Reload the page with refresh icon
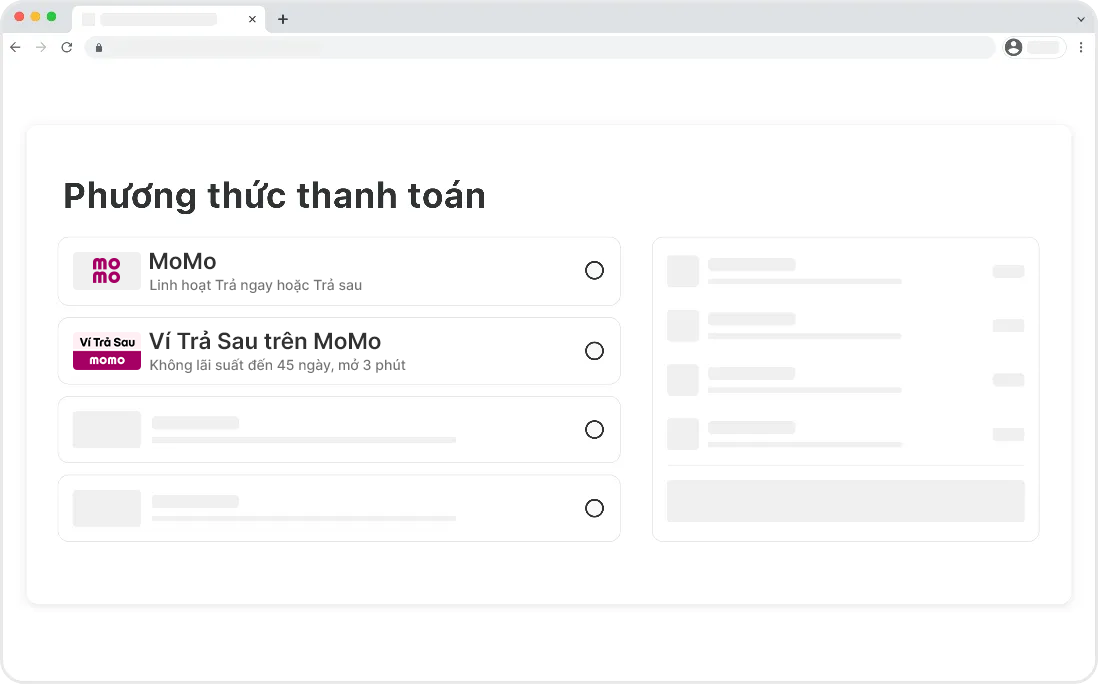 pos(67,47)
